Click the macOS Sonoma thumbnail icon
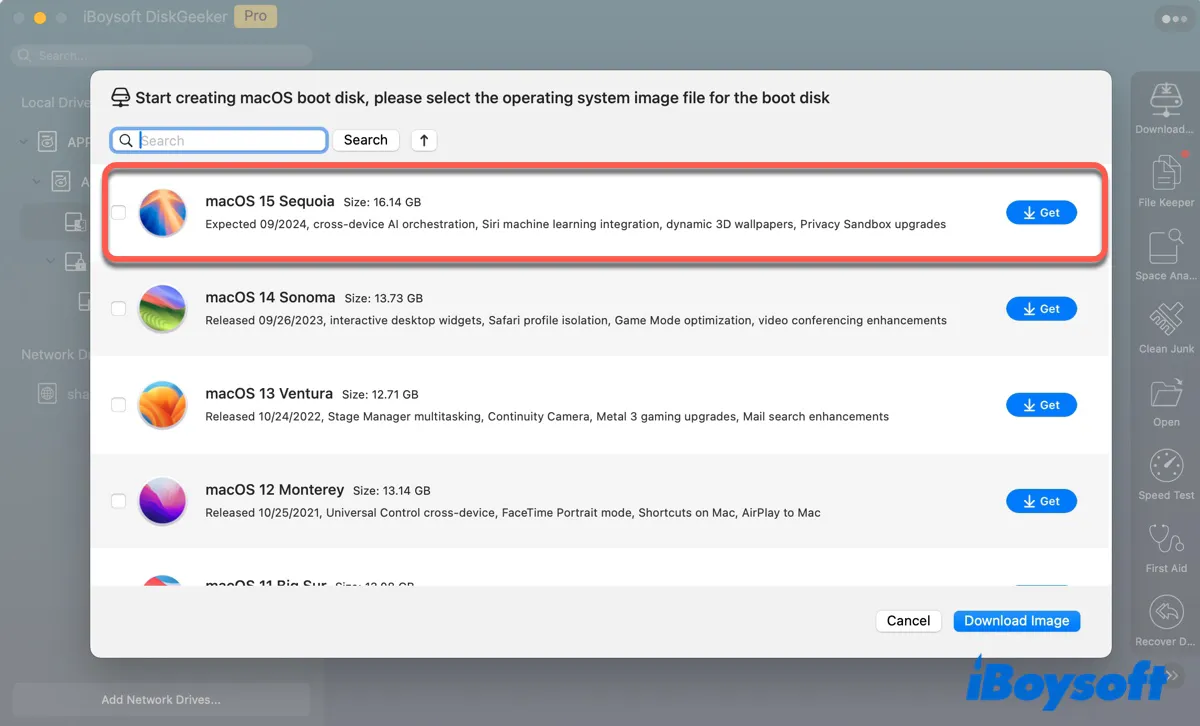 pos(162,308)
